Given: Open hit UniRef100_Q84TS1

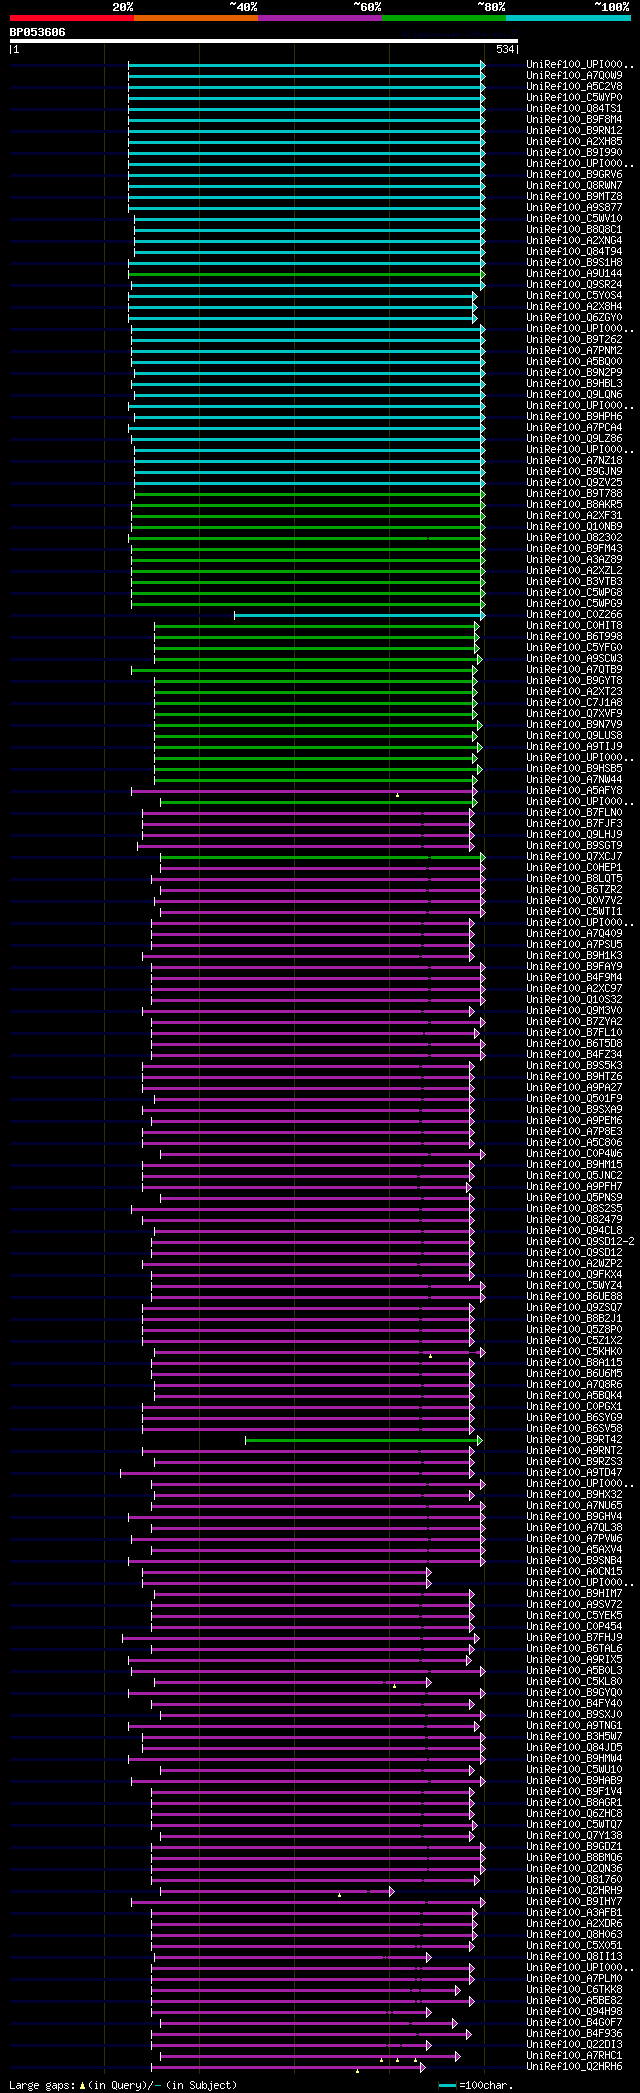Looking at the screenshot, I should [x=574, y=108].
